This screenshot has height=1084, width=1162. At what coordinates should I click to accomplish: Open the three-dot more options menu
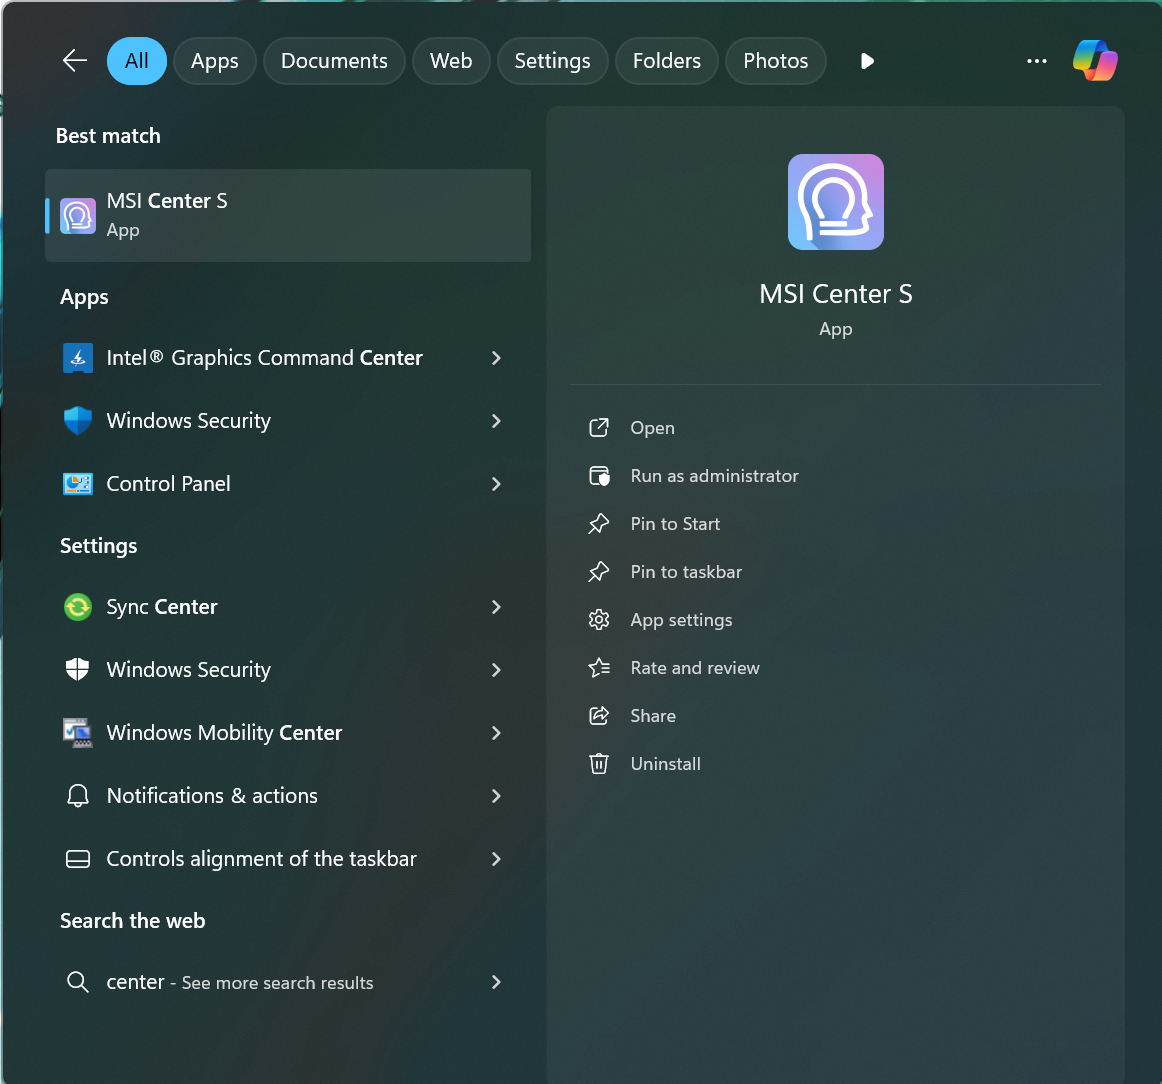[1037, 61]
